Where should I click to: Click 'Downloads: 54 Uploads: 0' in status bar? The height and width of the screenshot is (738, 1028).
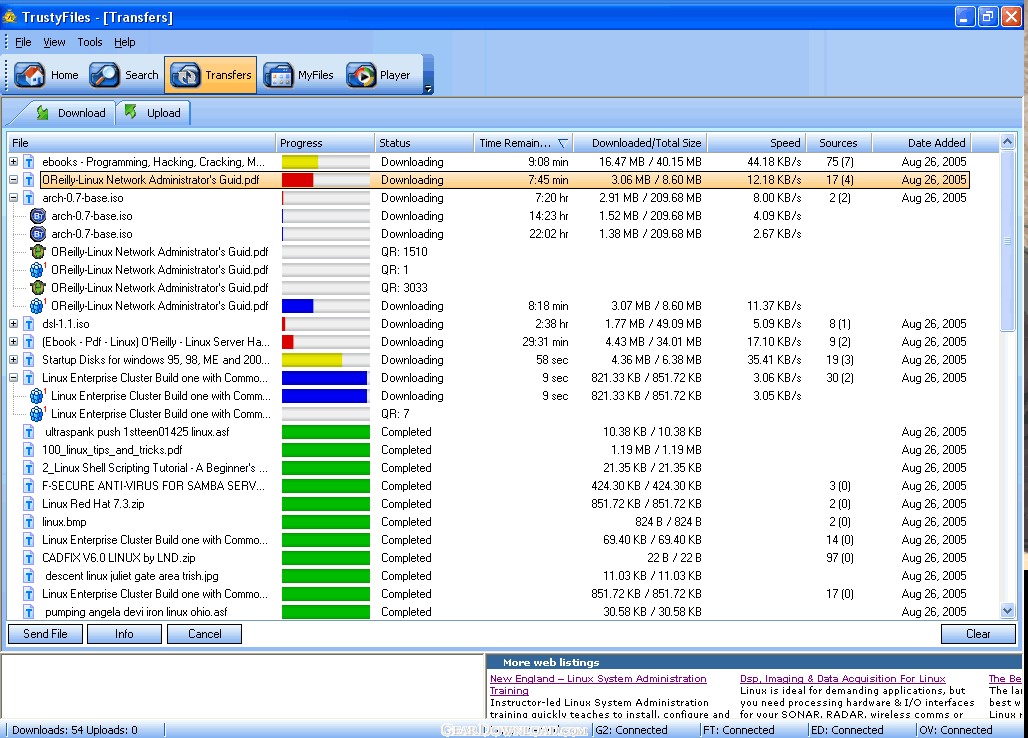pos(75,730)
